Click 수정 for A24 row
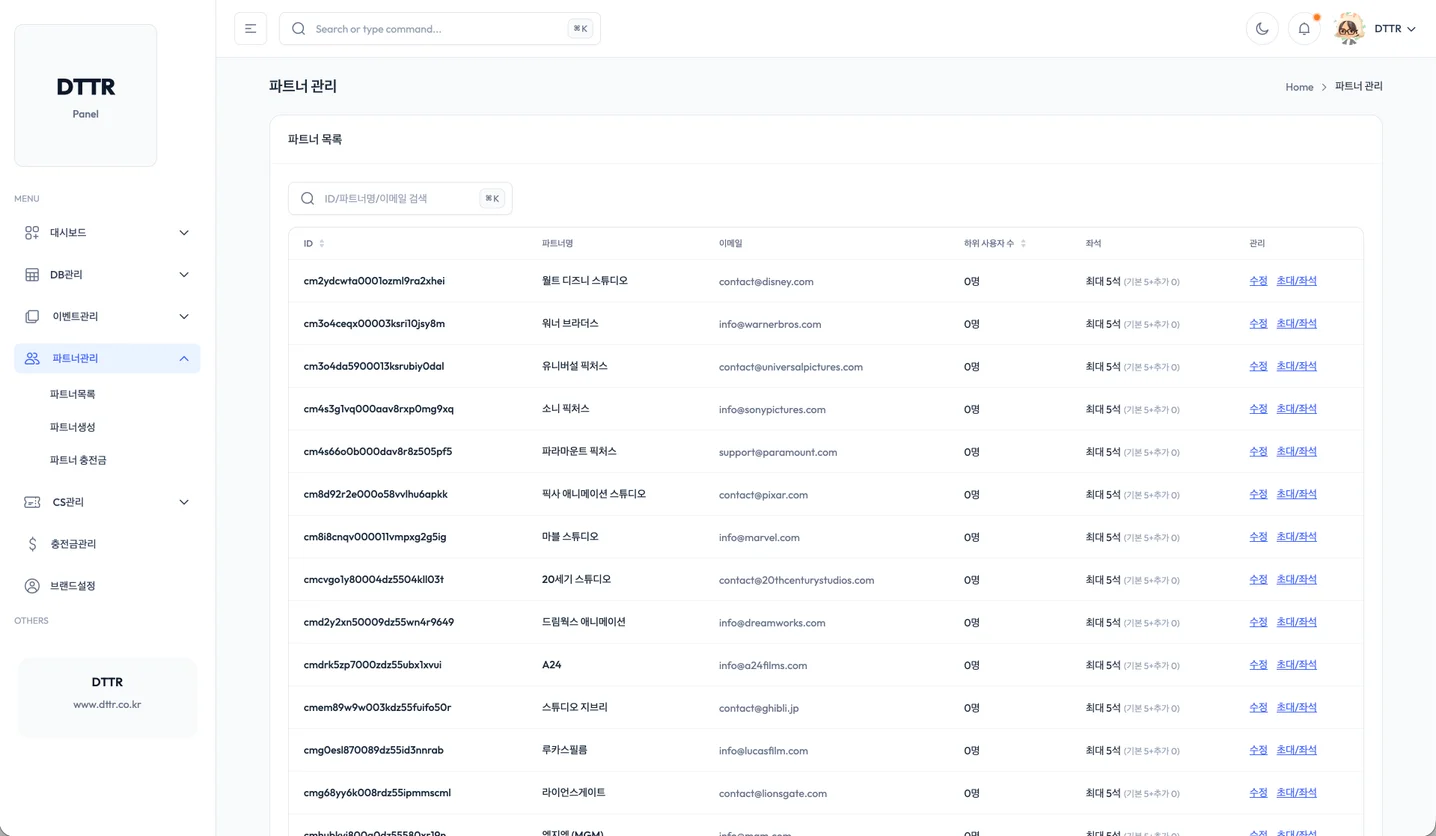1436x836 pixels. coord(1258,665)
